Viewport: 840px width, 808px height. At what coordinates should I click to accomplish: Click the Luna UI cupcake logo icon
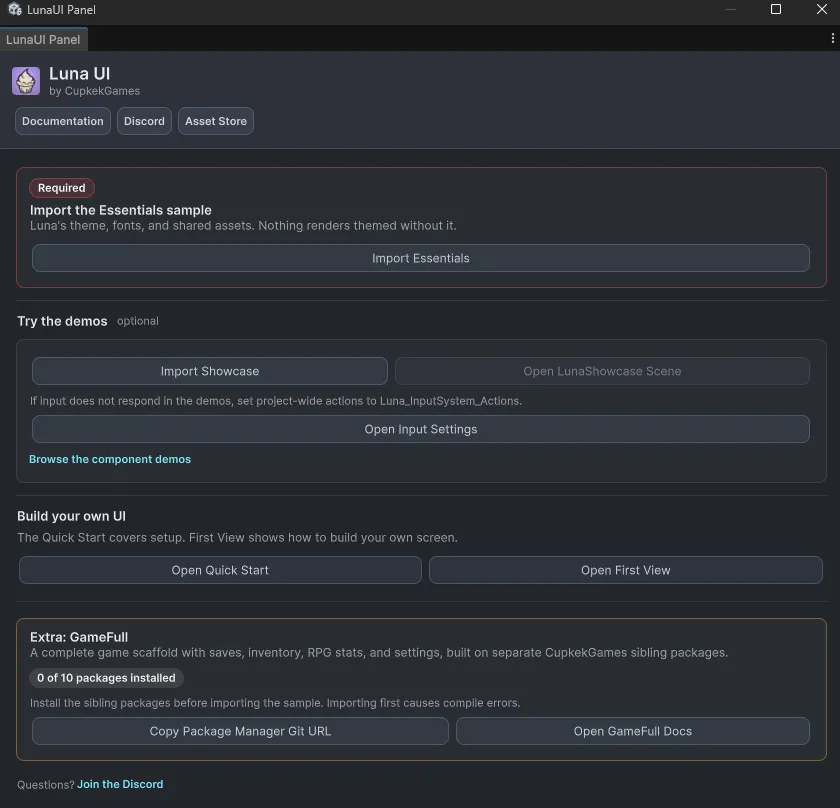(26, 81)
